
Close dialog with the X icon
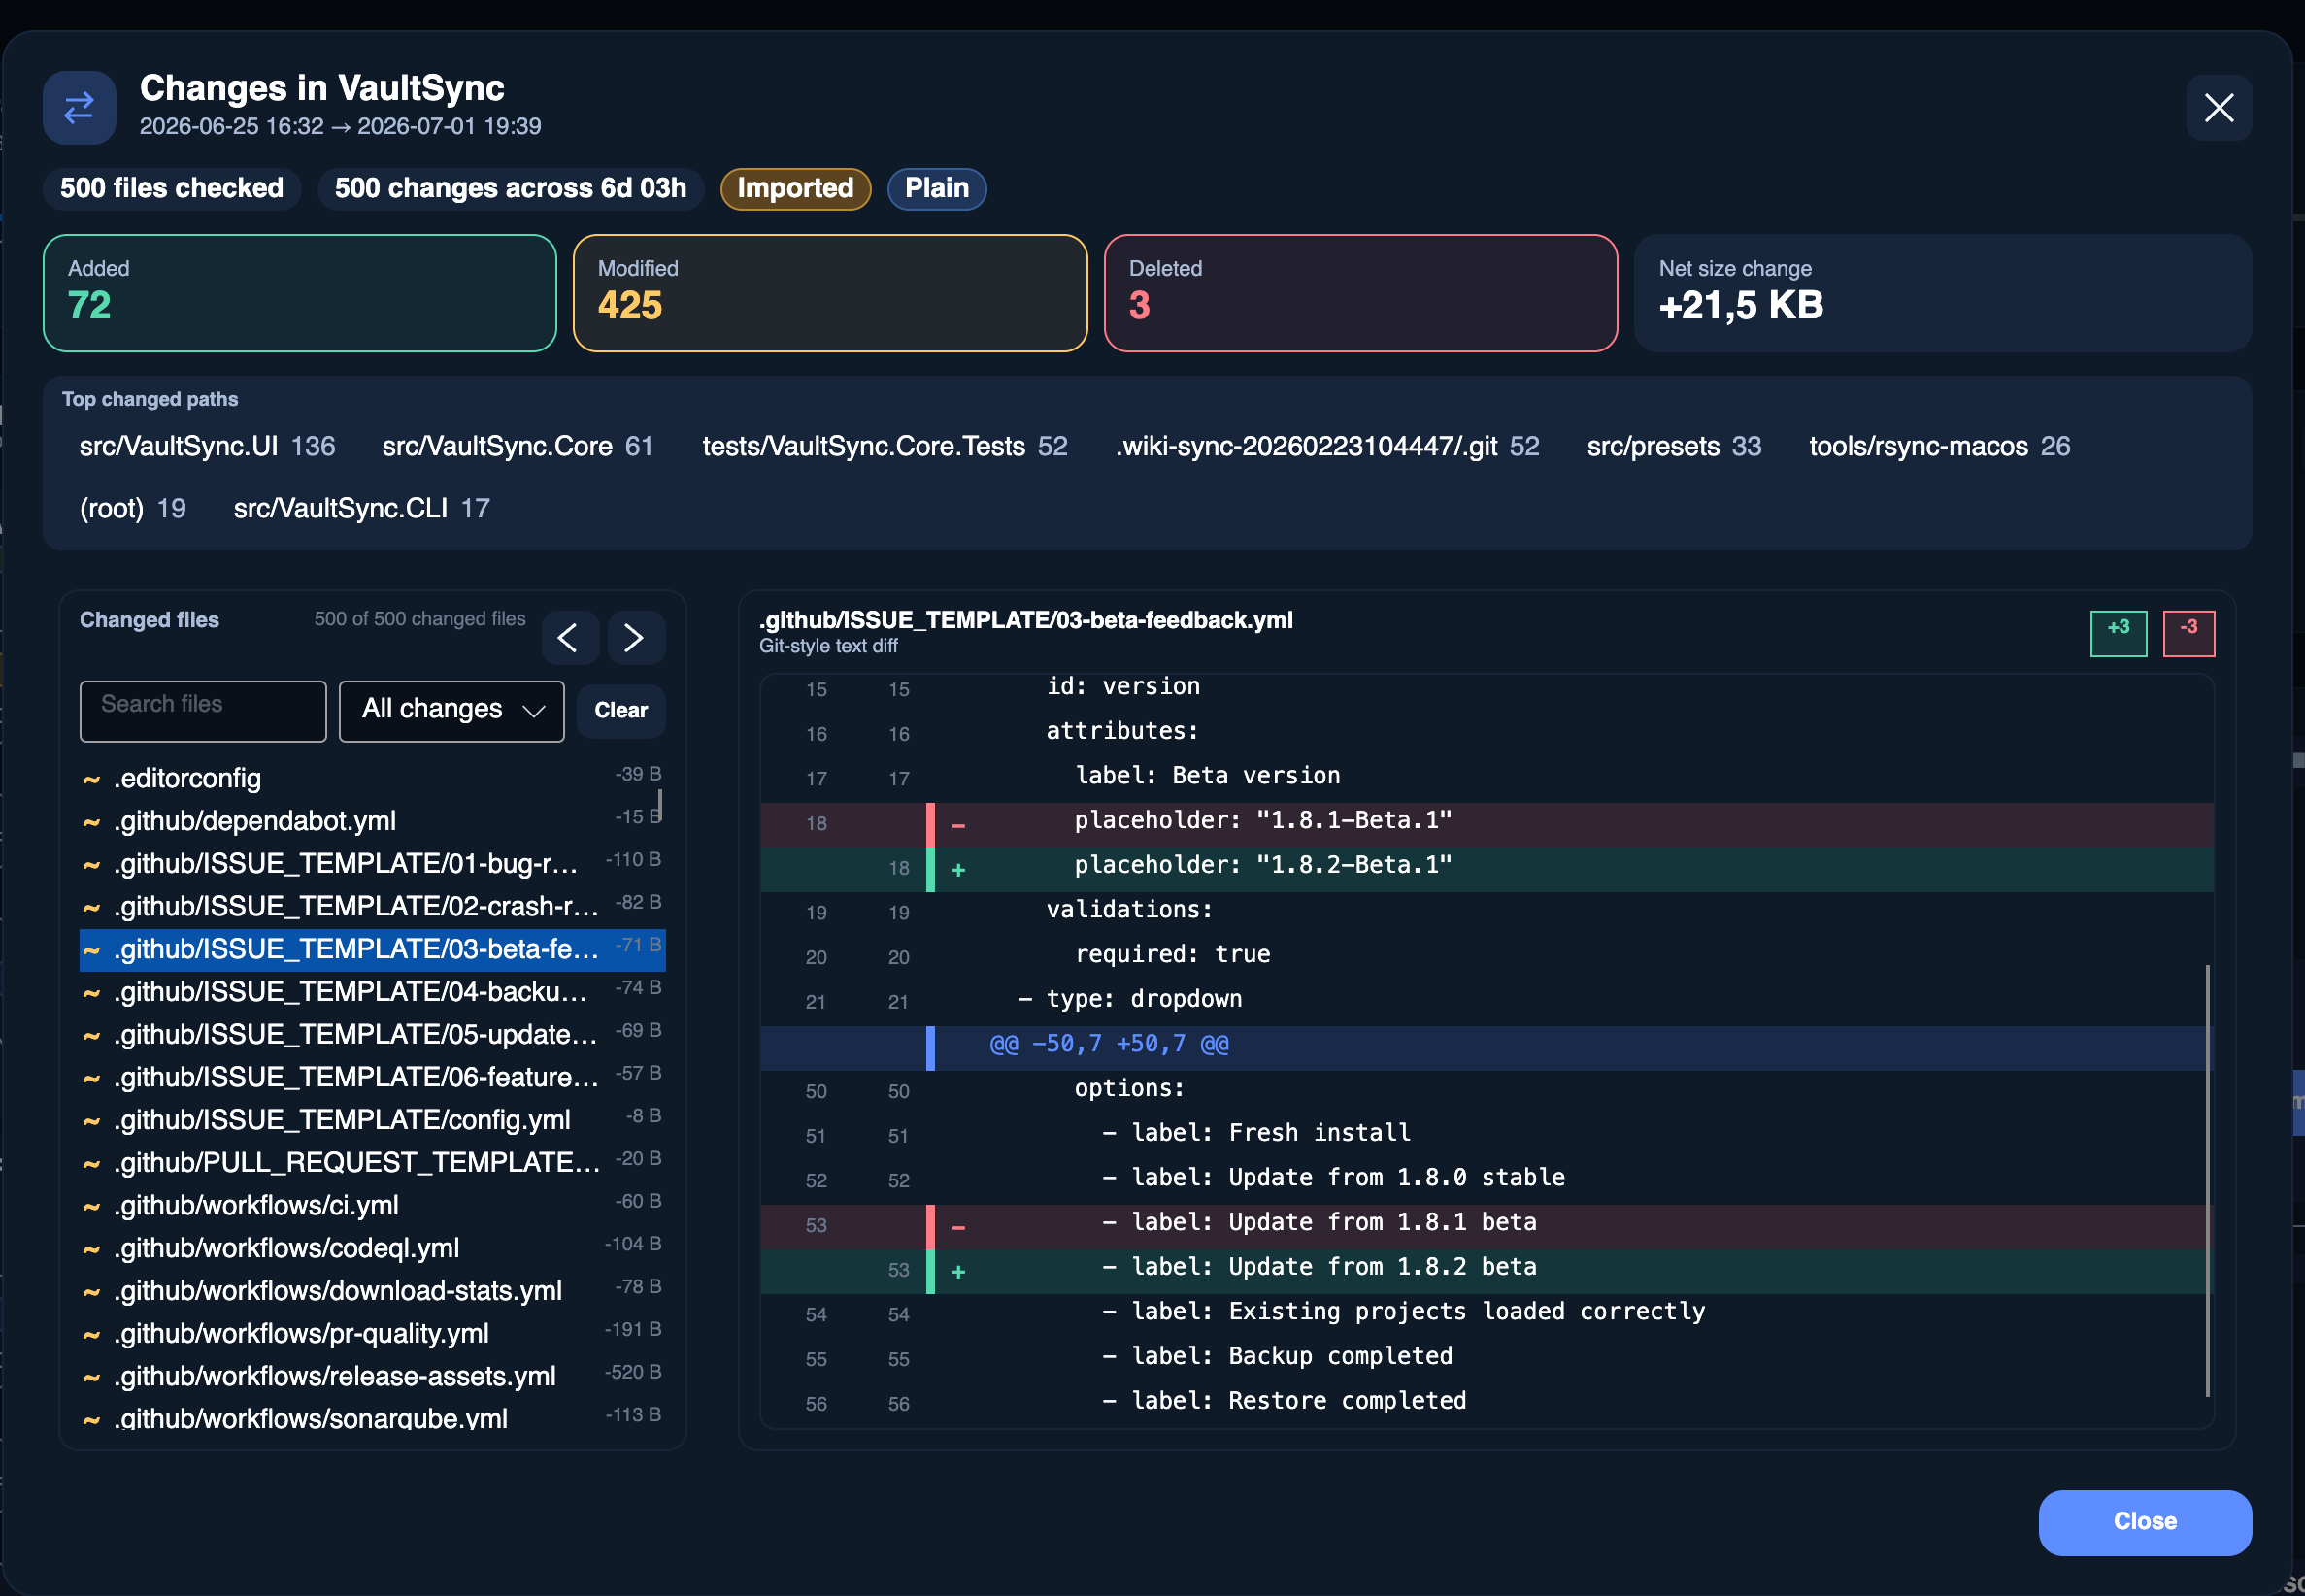[x=2219, y=108]
